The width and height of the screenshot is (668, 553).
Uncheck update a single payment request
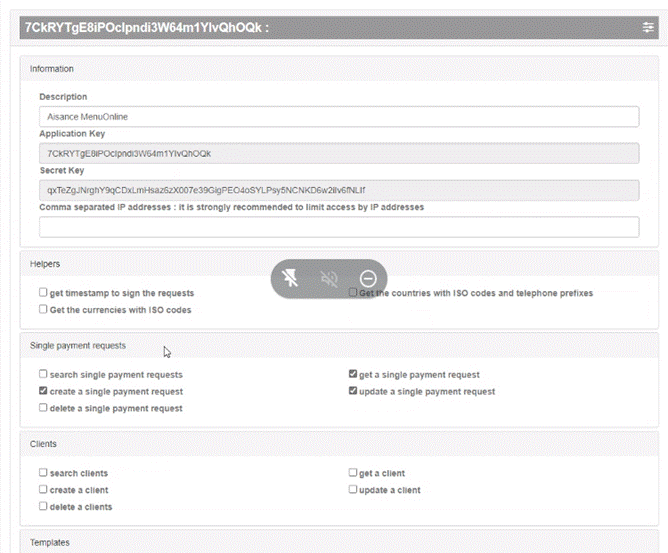point(353,391)
